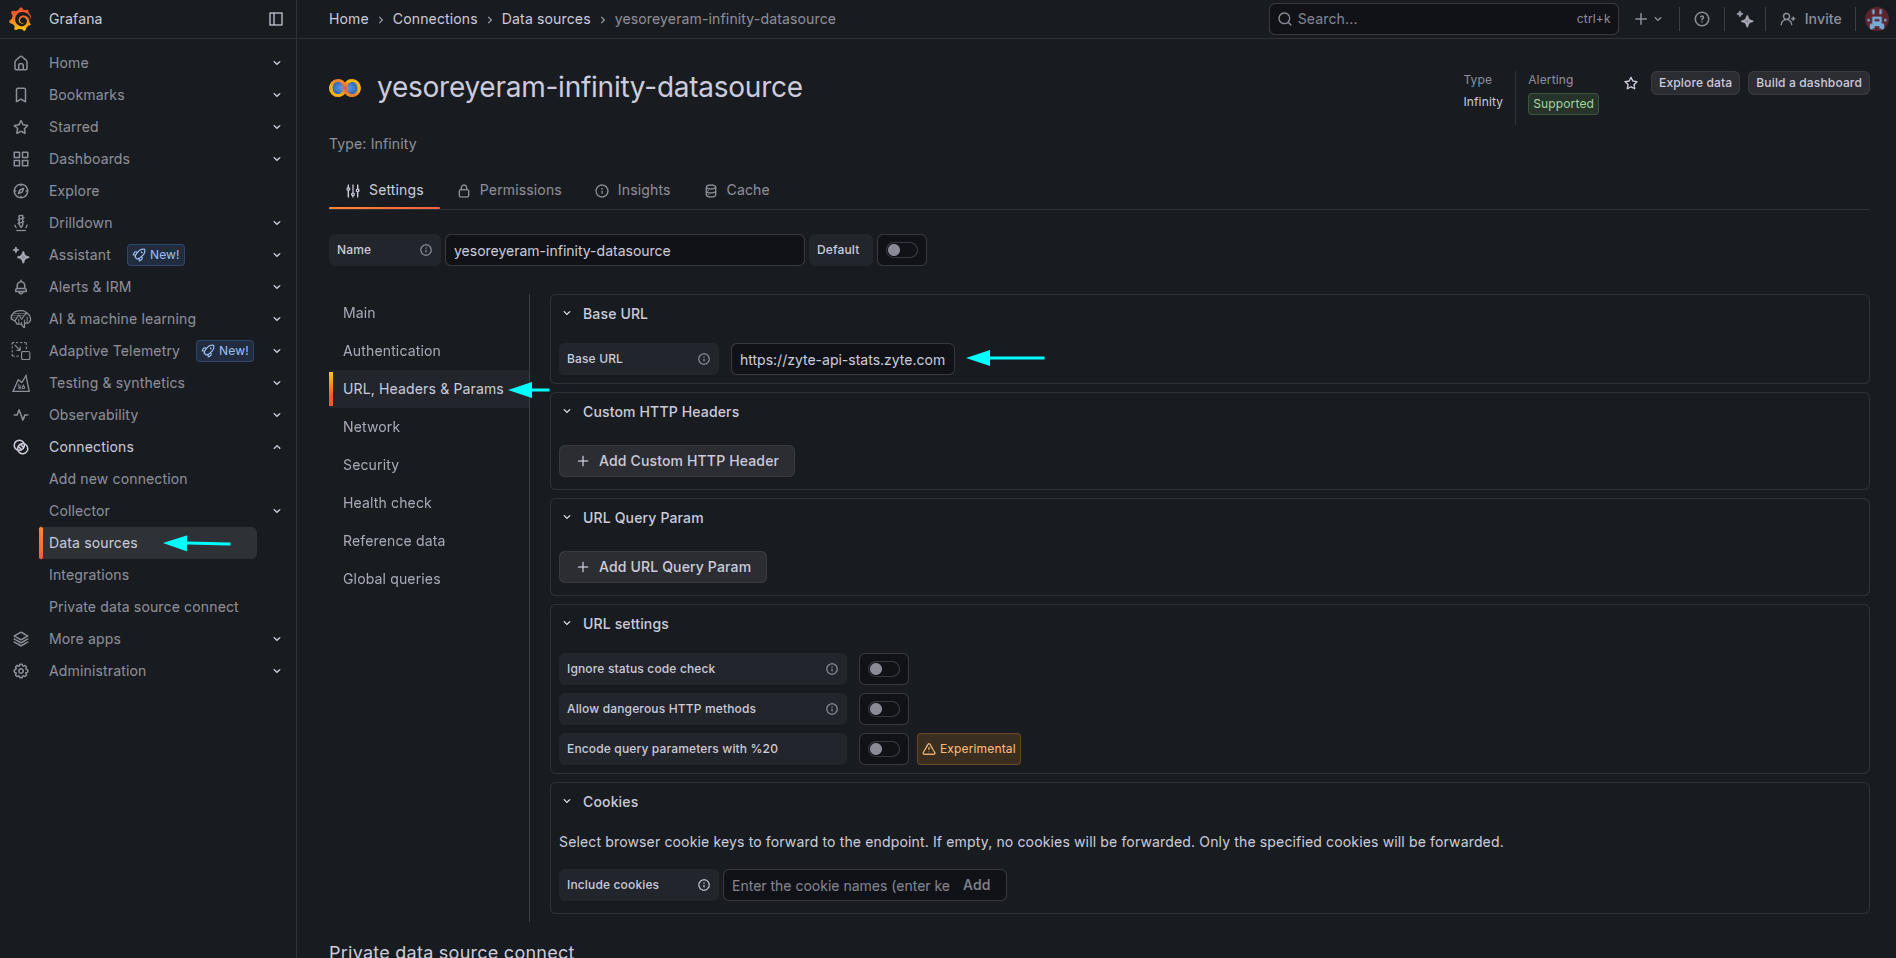Collapse the Connections sidebar section

point(277,447)
